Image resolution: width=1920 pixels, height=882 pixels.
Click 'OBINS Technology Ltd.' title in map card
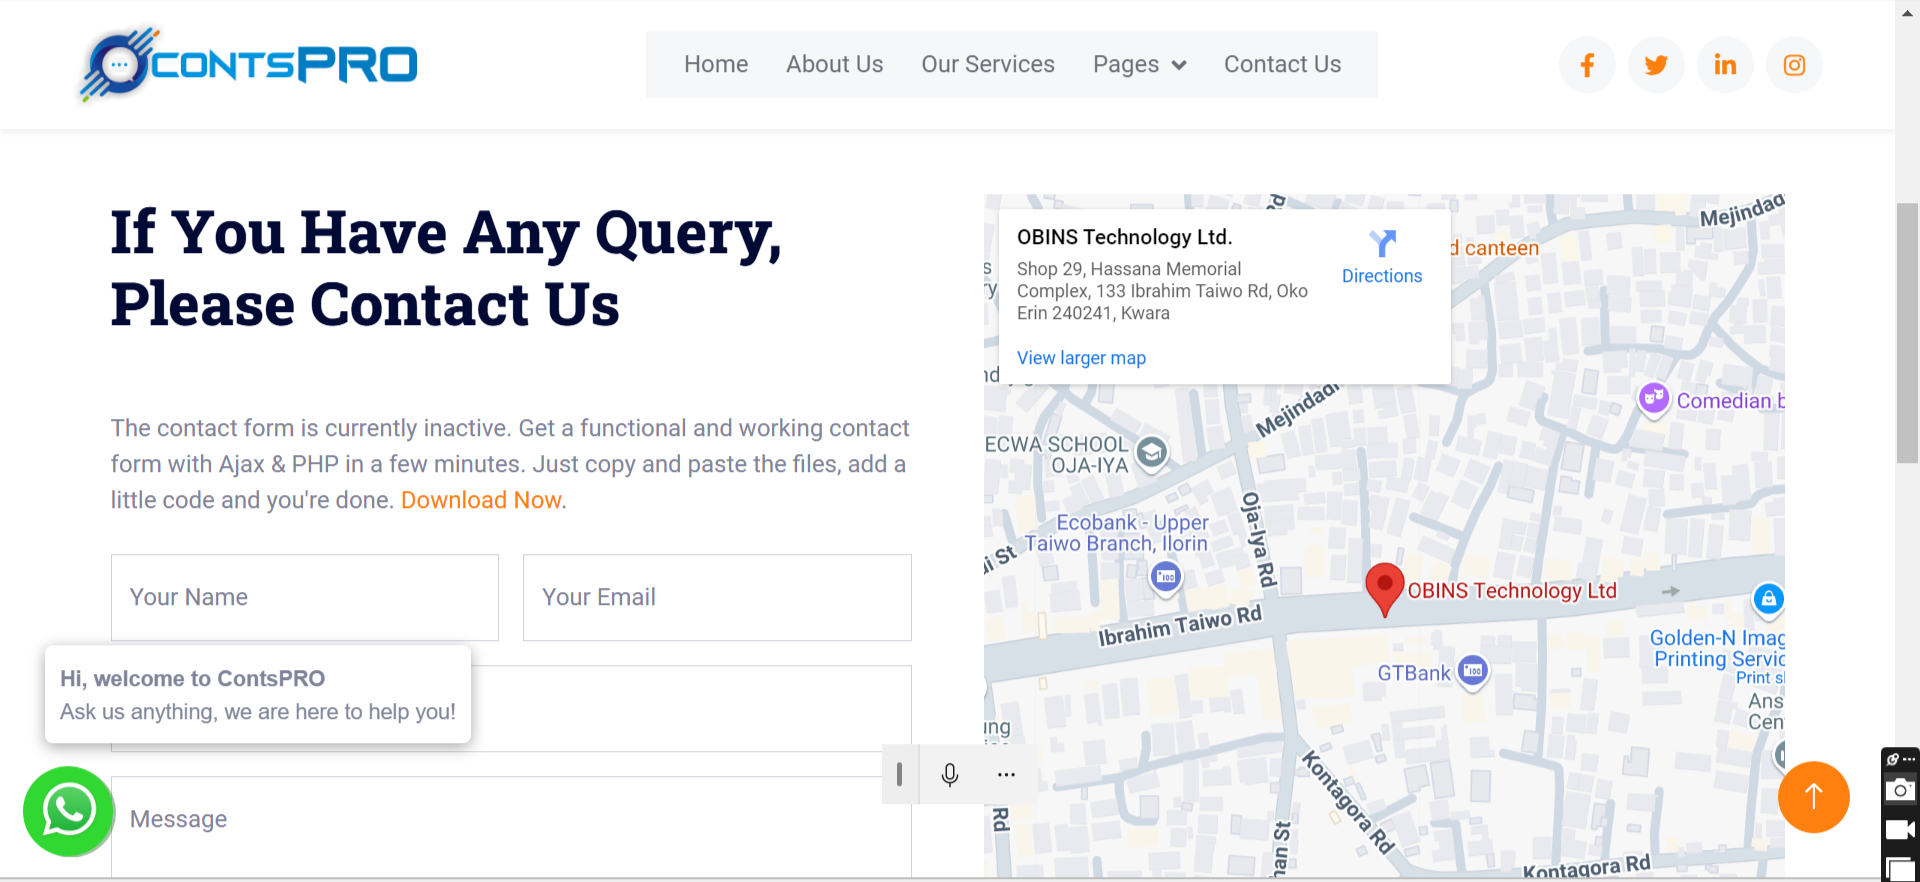point(1125,237)
